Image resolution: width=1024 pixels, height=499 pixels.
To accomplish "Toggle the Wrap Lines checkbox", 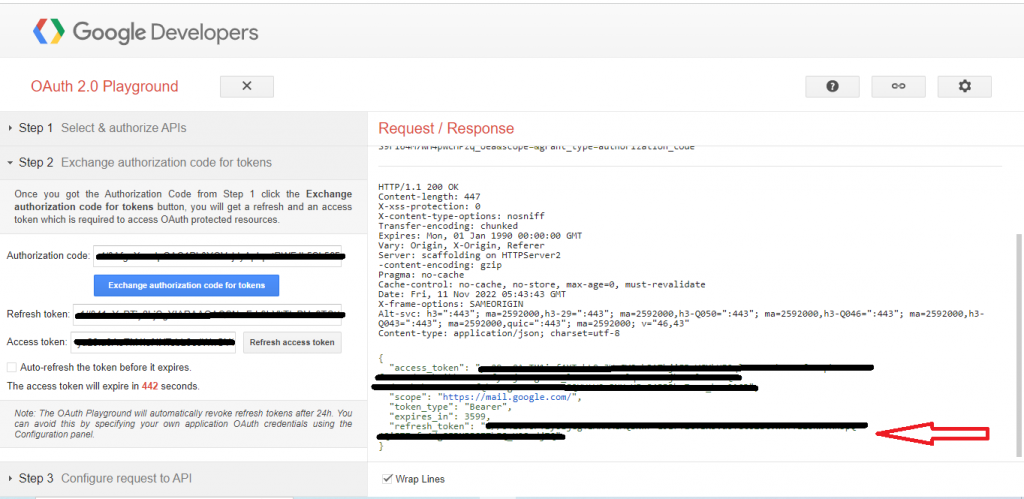I will pos(387,479).
